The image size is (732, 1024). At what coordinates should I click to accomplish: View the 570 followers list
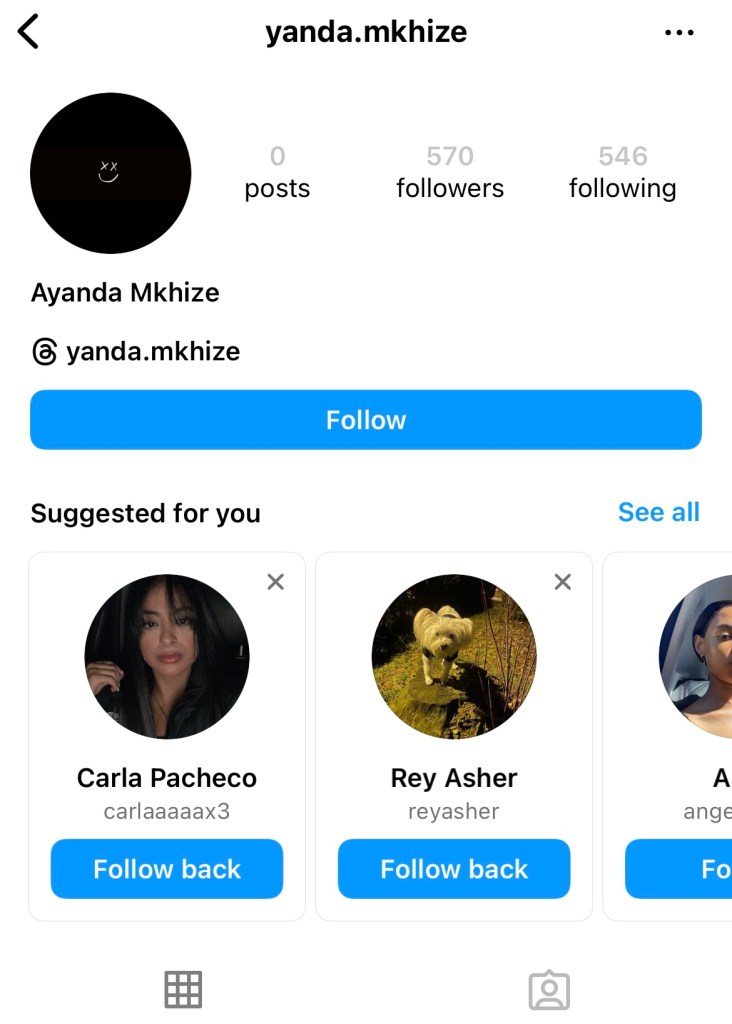[x=450, y=172]
